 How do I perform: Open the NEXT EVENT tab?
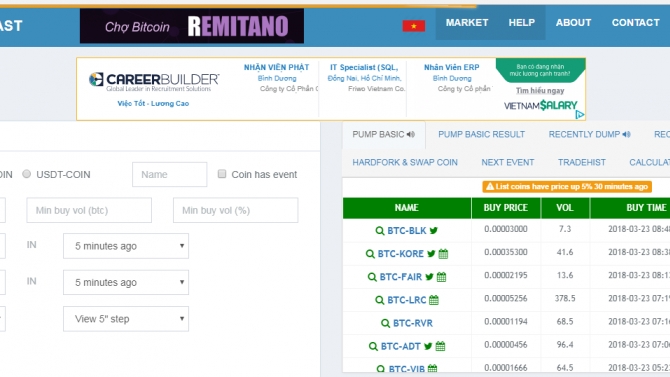tap(508, 162)
